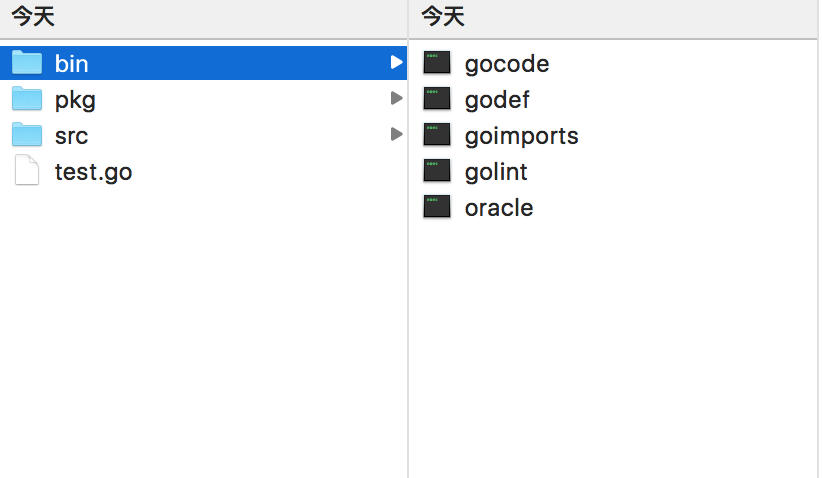Click the gocode executable icon
Screen dimensions: 822x478
tap(437, 62)
